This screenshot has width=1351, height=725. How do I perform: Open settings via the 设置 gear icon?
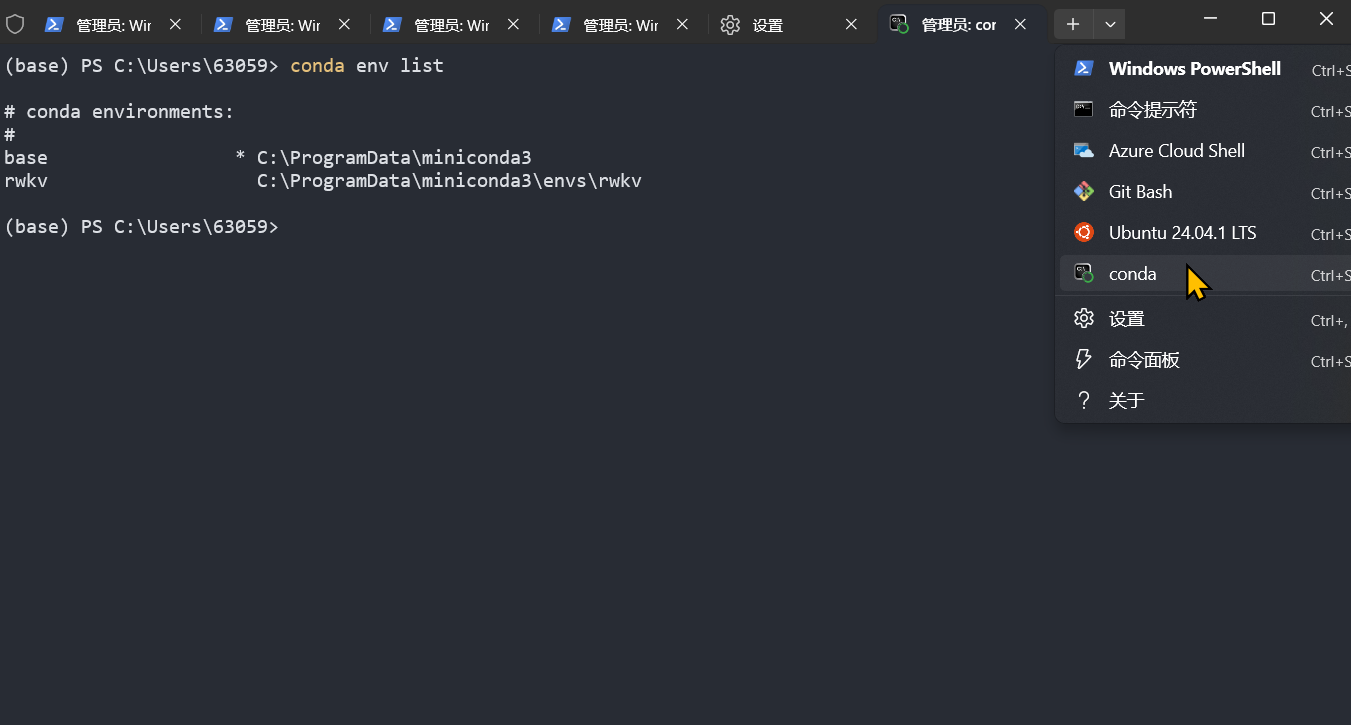tap(1083, 318)
